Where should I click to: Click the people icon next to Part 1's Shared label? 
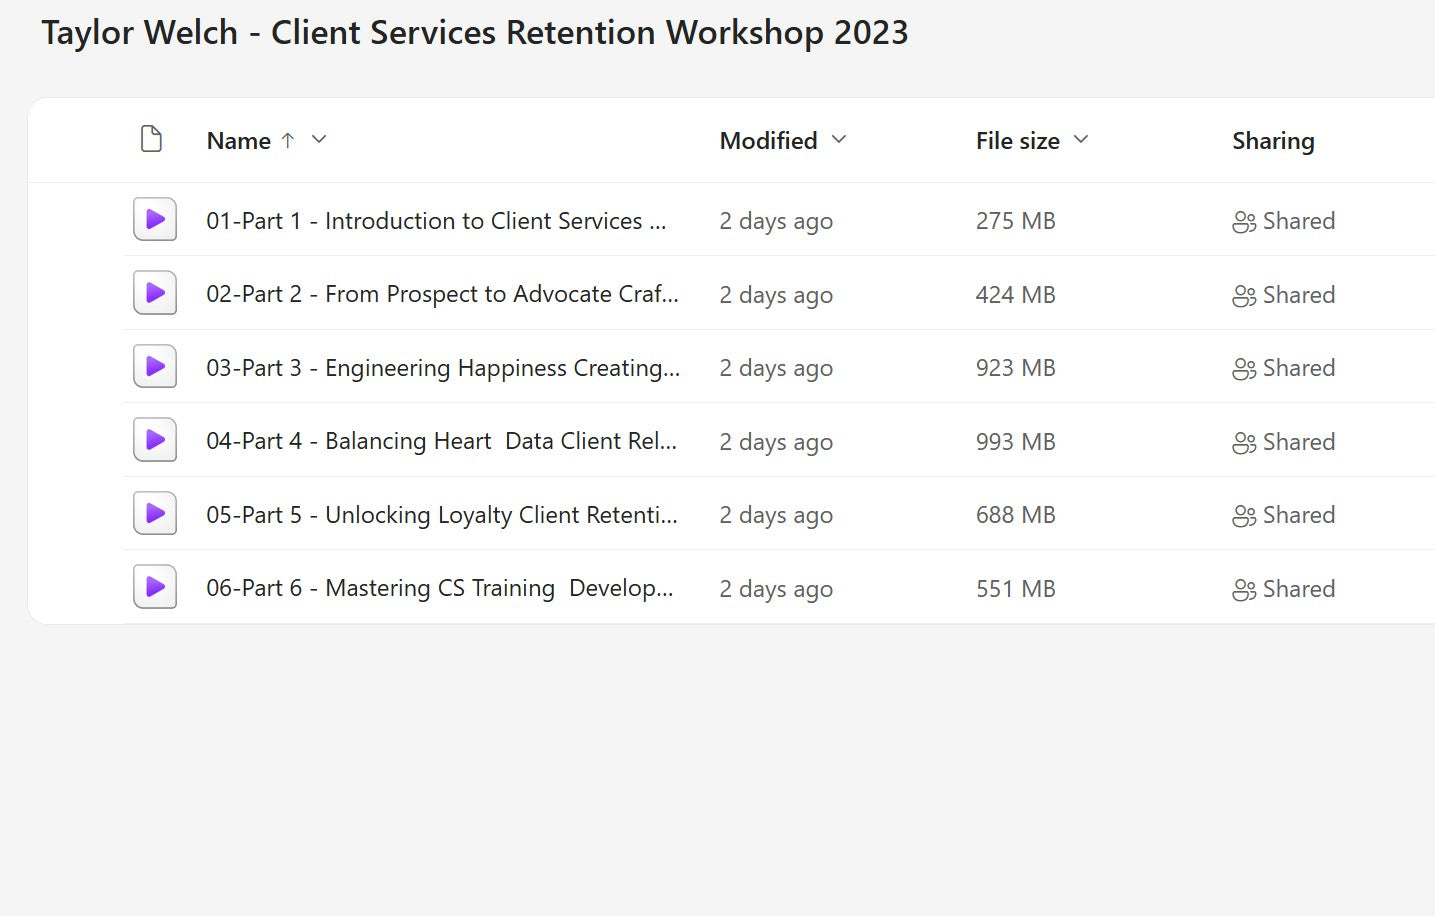pyautogui.click(x=1244, y=221)
